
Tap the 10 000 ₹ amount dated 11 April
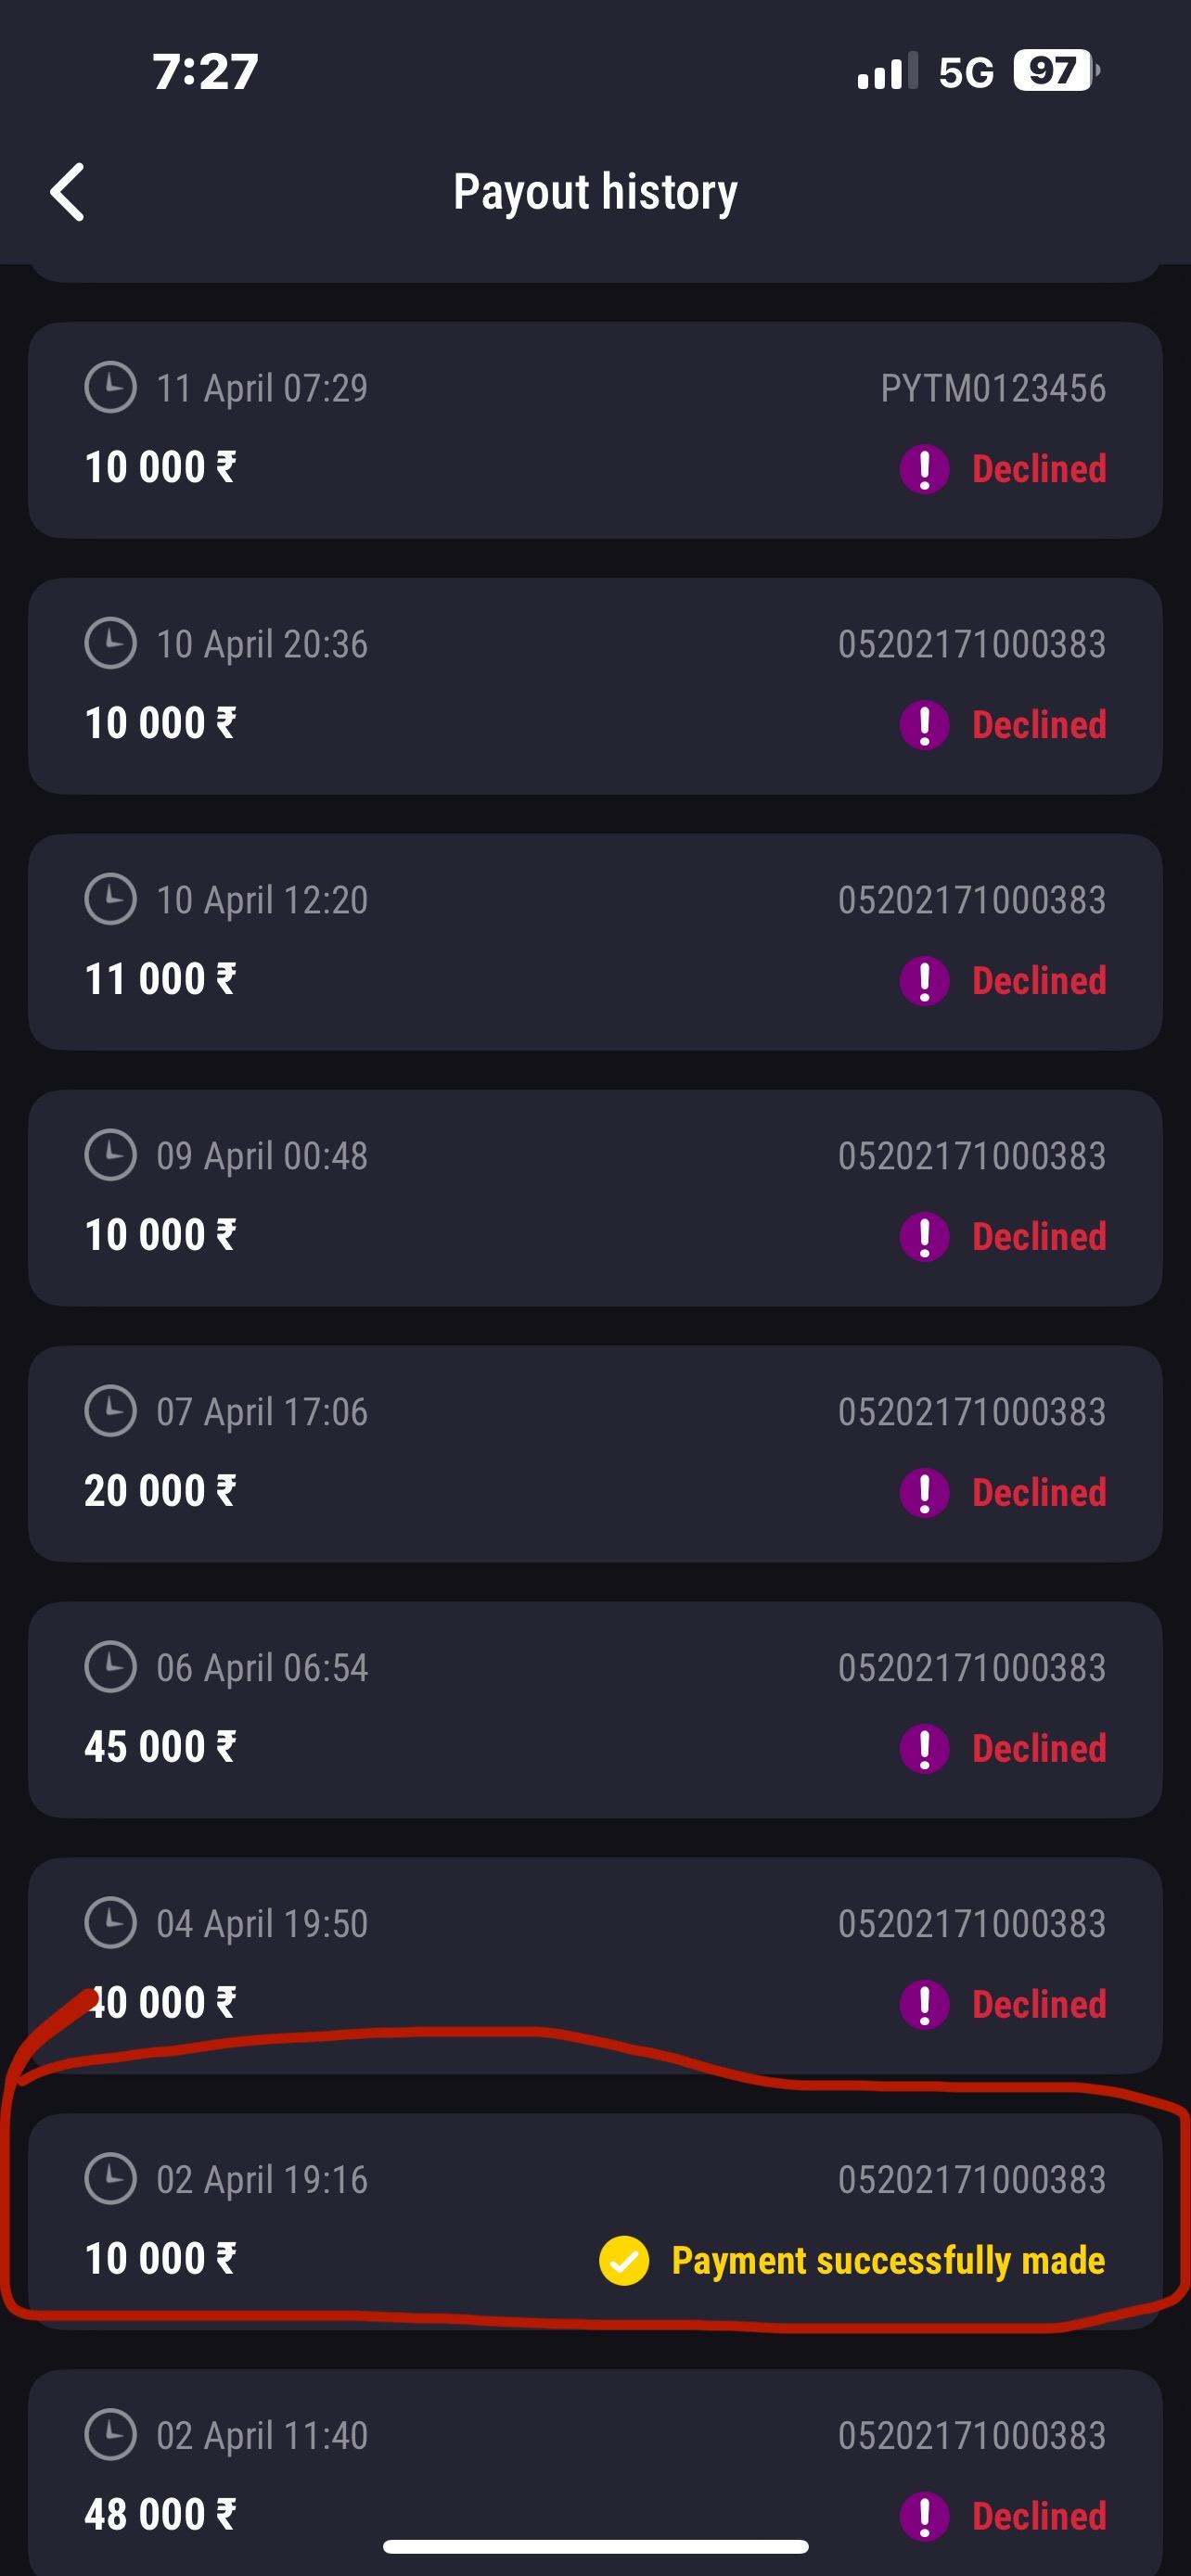tap(160, 468)
